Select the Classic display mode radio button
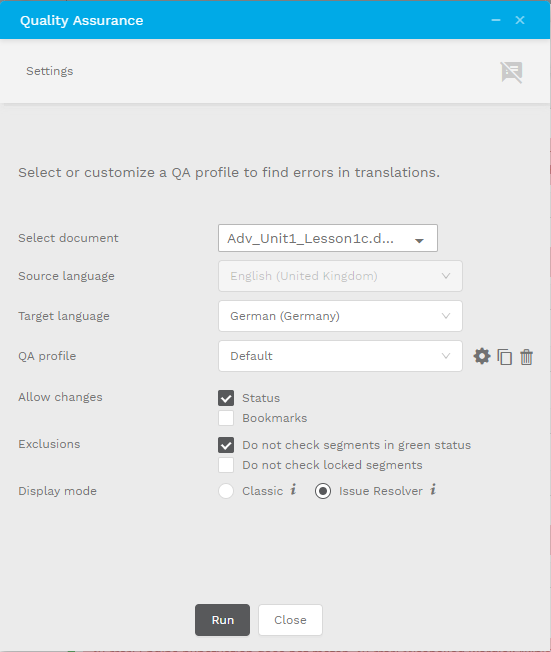Viewport: 551px width, 652px height. pyautogui.click(x=226, y=491)
